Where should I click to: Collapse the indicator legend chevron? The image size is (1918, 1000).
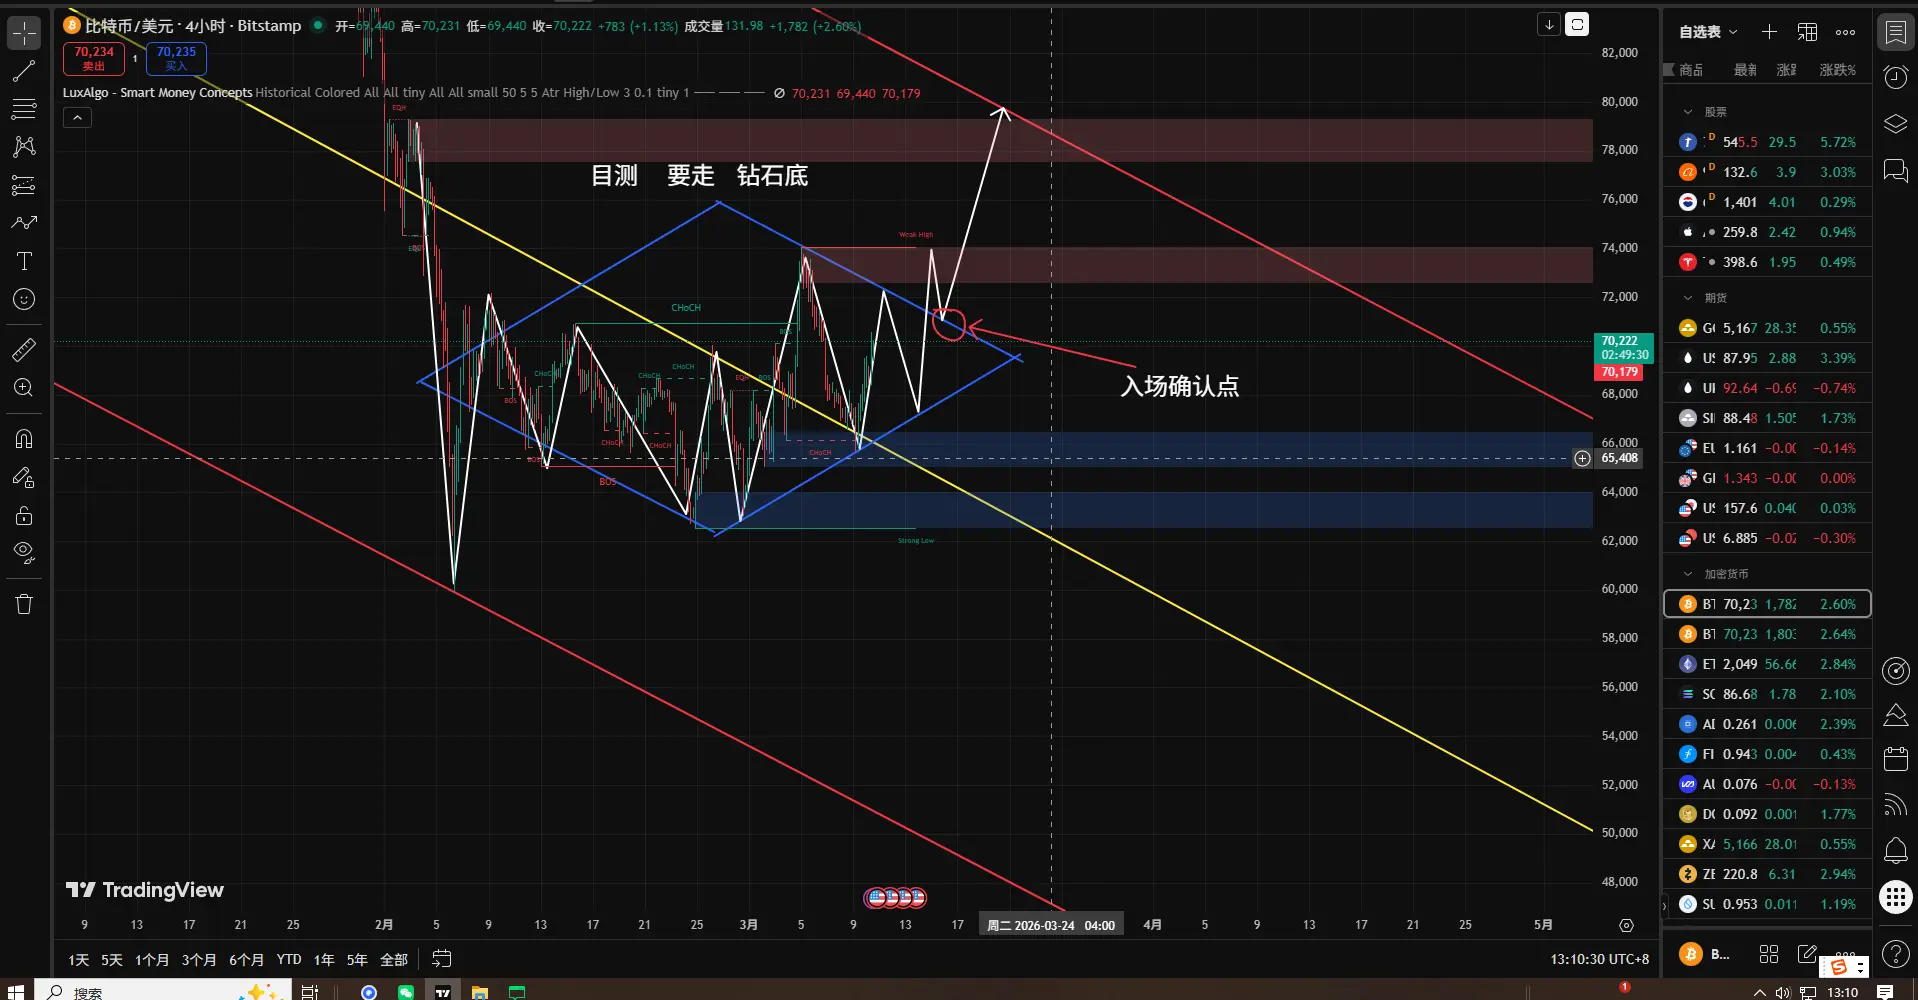pyautogui.click(x=77, y=118)
